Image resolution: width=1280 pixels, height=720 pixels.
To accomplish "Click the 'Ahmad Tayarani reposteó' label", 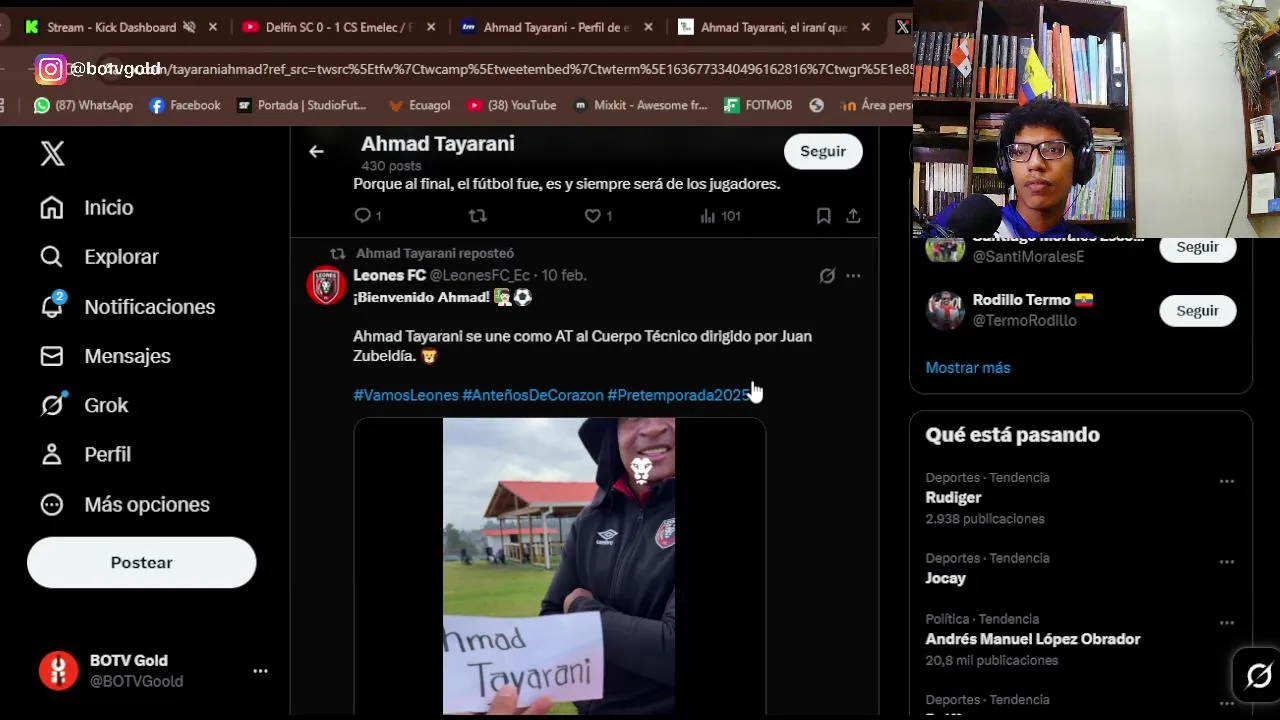I will tap(435, 253).
